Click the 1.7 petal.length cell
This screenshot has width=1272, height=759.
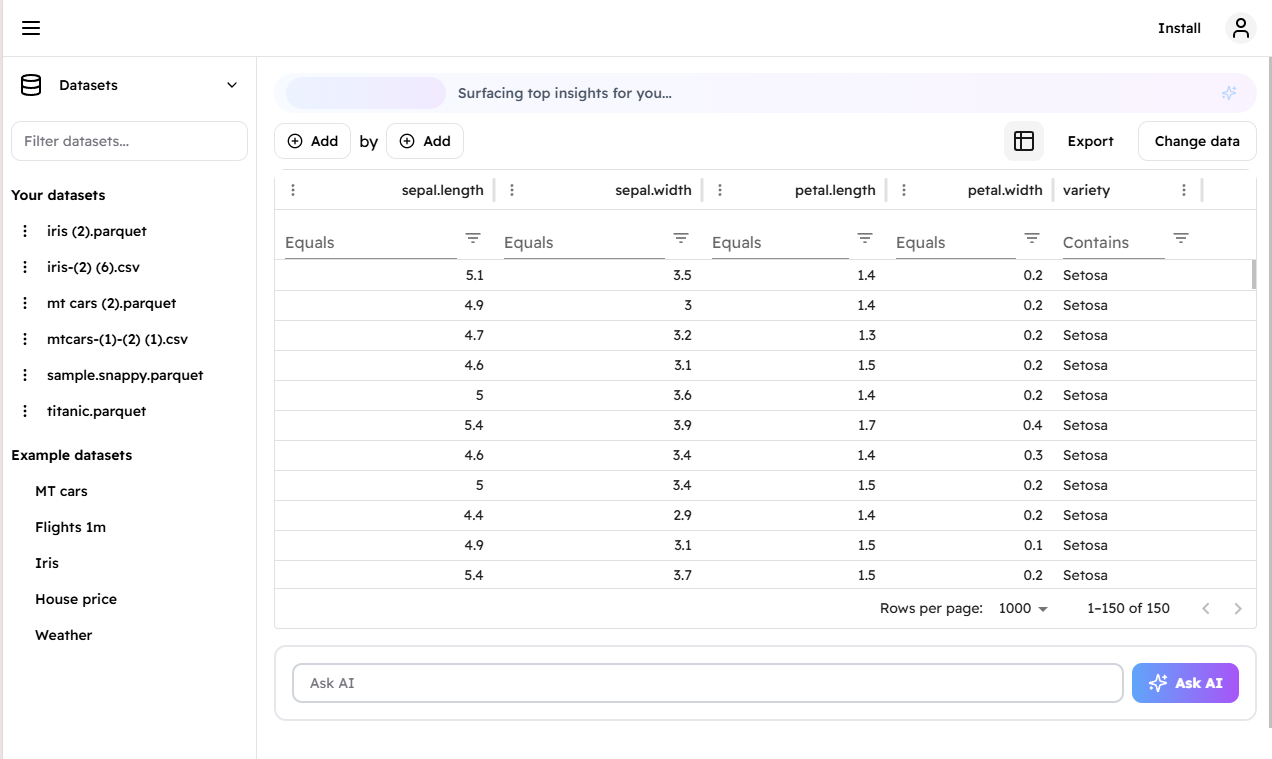pos(794,425)
